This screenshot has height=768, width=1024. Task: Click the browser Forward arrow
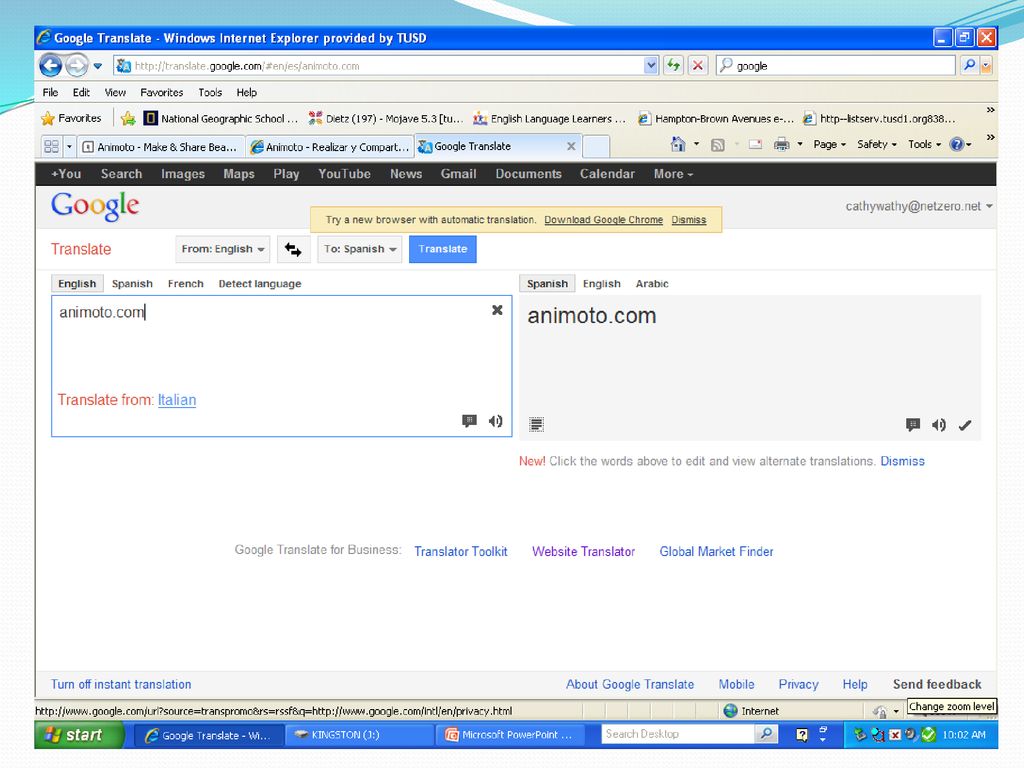(77, 65)
